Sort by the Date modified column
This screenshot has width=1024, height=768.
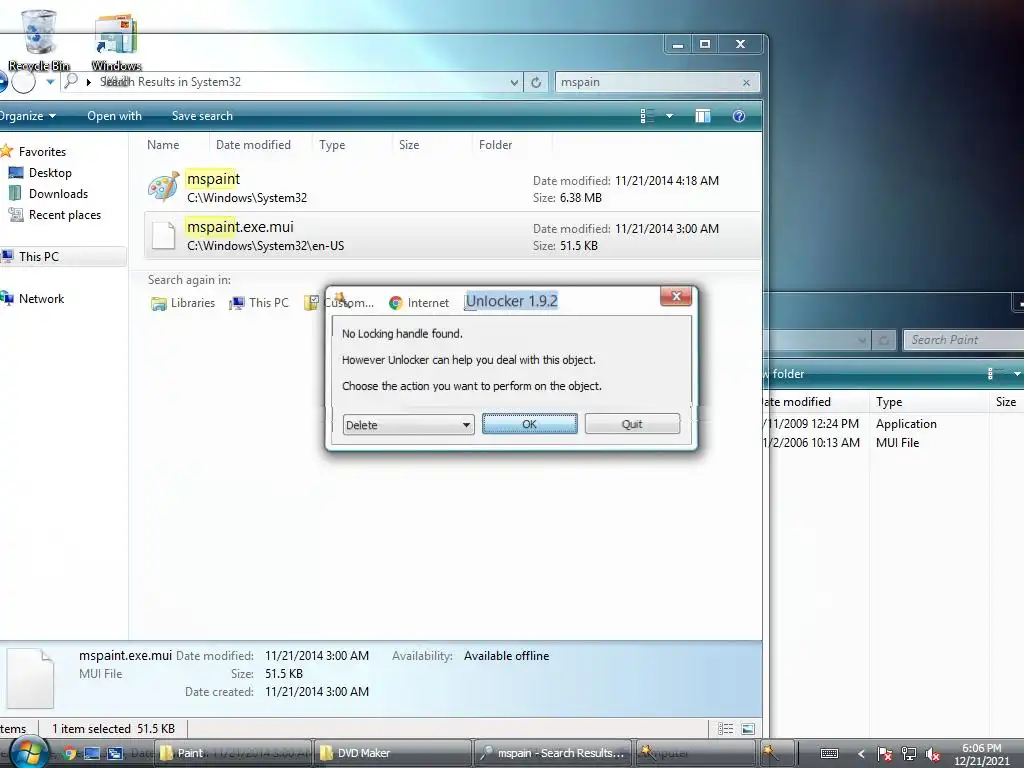(253, 145)
